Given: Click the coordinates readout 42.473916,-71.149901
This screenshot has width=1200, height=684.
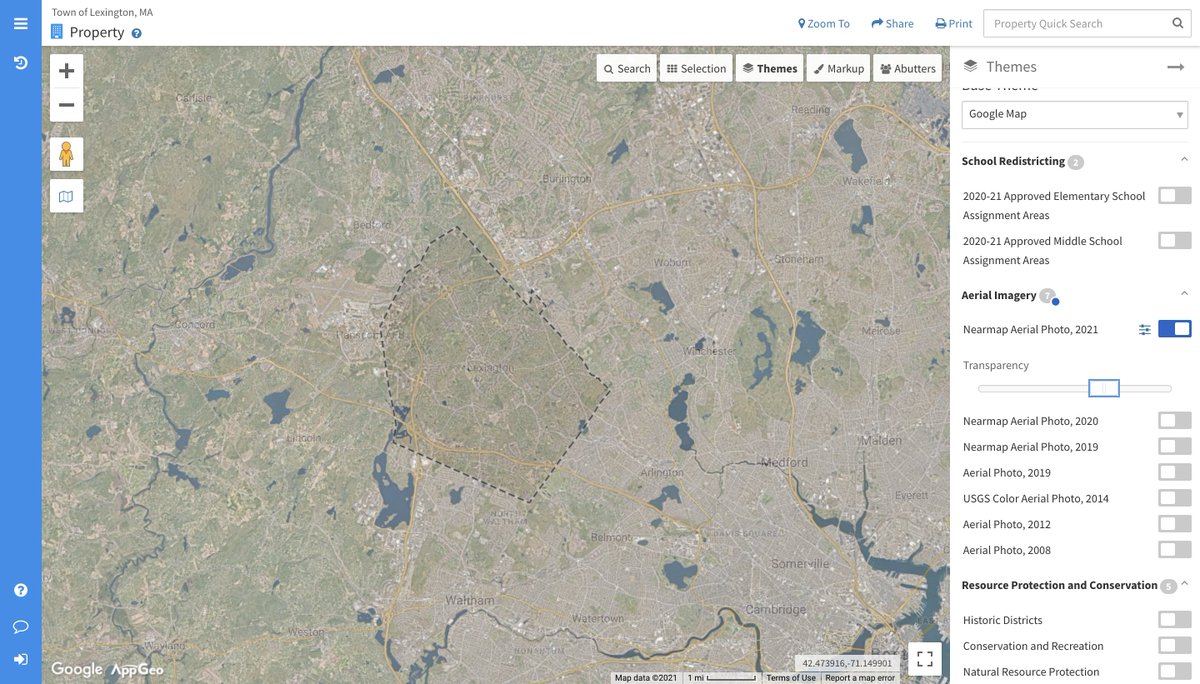Looking at the screenshot, I should click(847, 663).
